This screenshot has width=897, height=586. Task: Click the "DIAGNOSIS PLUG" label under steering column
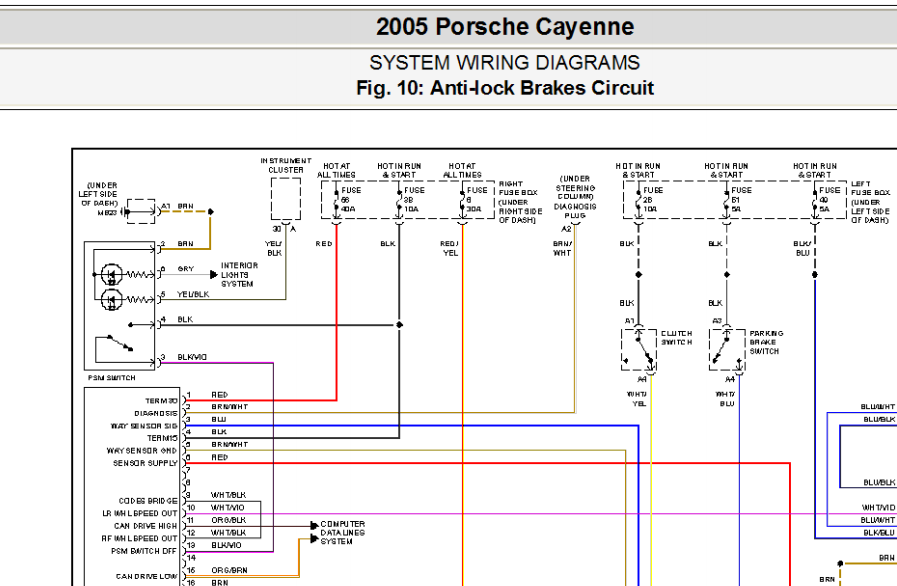pyautogui.click(x=575, y=211)
